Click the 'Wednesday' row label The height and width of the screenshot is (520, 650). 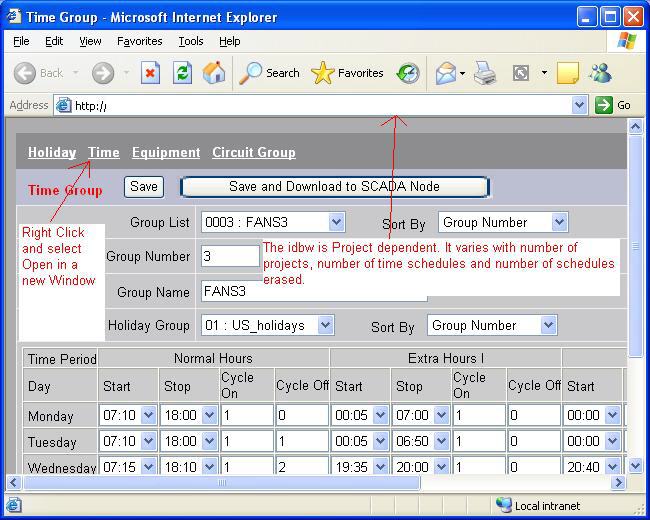(x=62, y=467)
